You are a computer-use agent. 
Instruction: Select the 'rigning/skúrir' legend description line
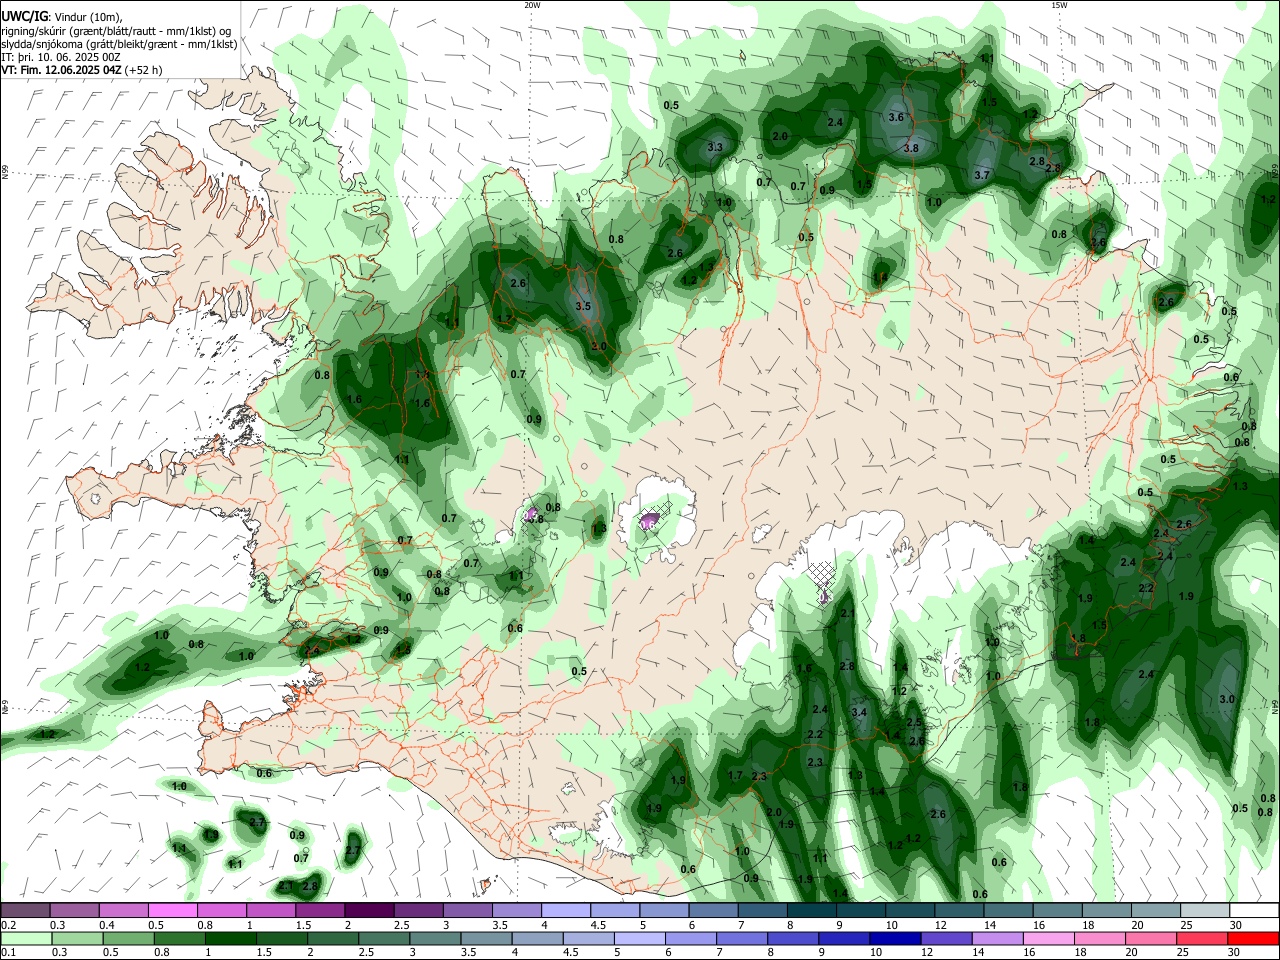click(116, 31)
